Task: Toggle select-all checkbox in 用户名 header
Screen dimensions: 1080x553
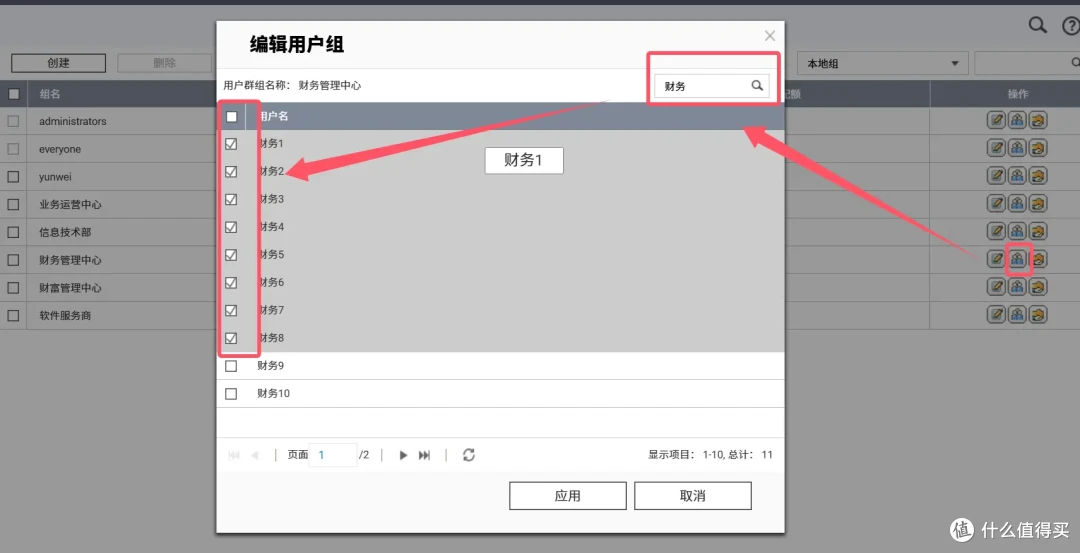Action: (x=231, y=116)
